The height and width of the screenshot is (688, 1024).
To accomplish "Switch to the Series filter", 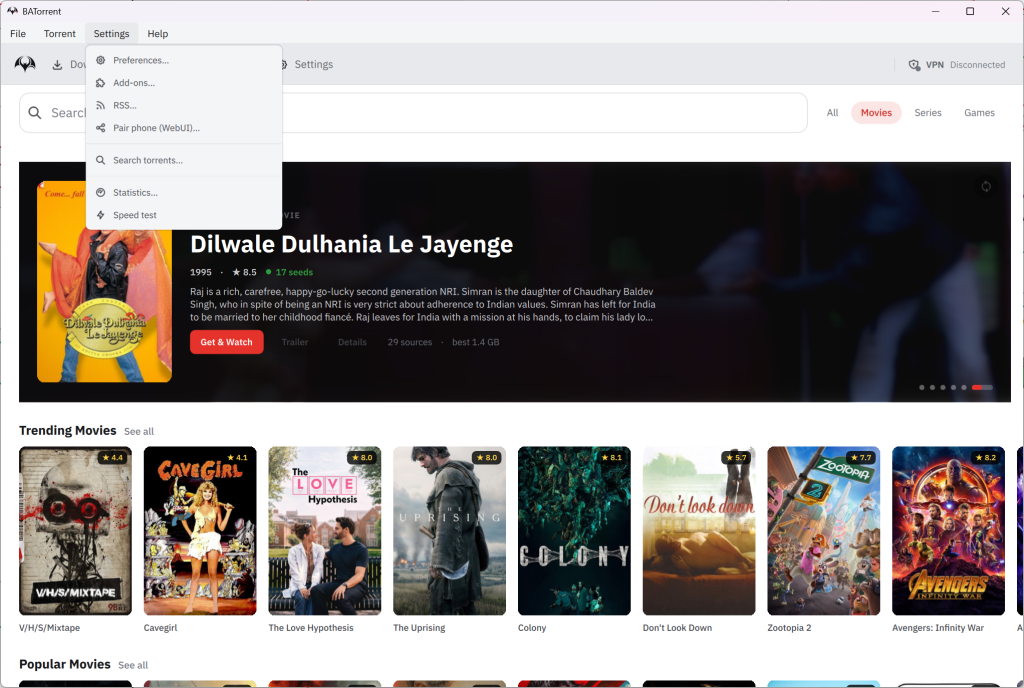I will (927, 113).
